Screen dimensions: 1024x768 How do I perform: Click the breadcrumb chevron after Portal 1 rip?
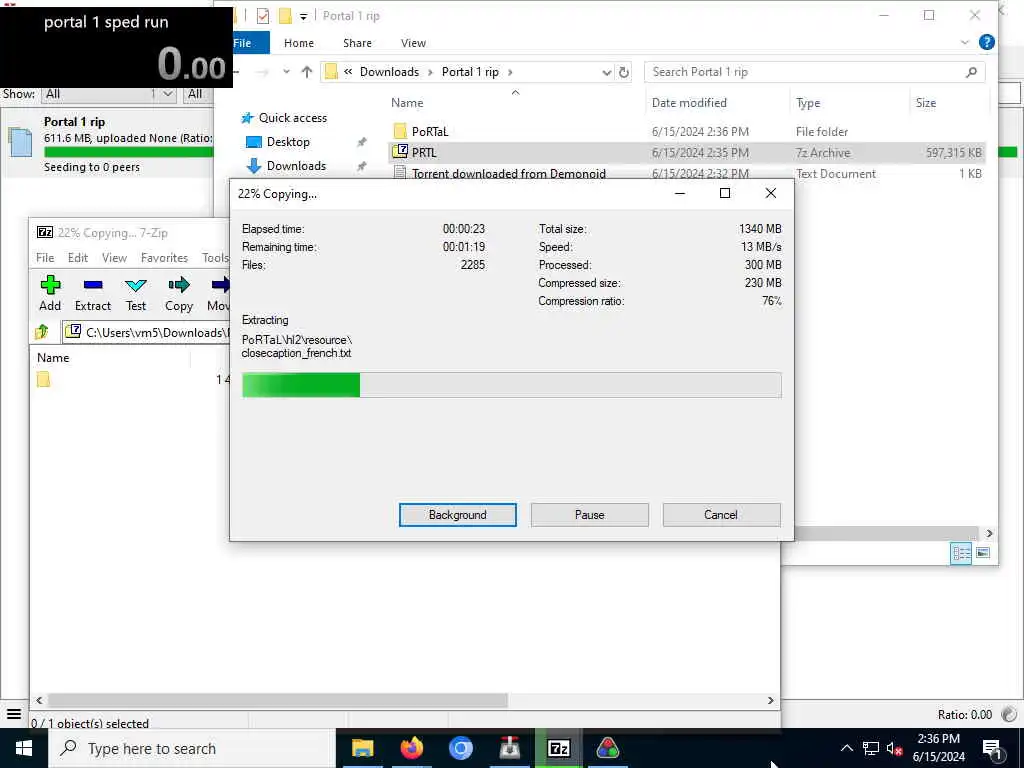[510, 72]
